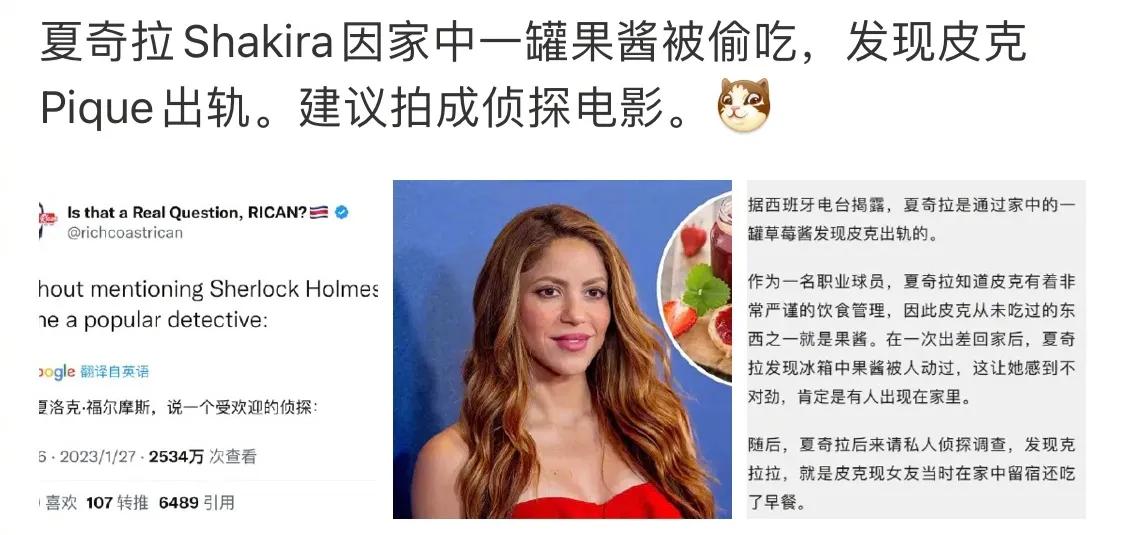This screenshot has width=1125, height=535.
Task: Open the Chinese article text screenshot
Action: click(915, 349)
